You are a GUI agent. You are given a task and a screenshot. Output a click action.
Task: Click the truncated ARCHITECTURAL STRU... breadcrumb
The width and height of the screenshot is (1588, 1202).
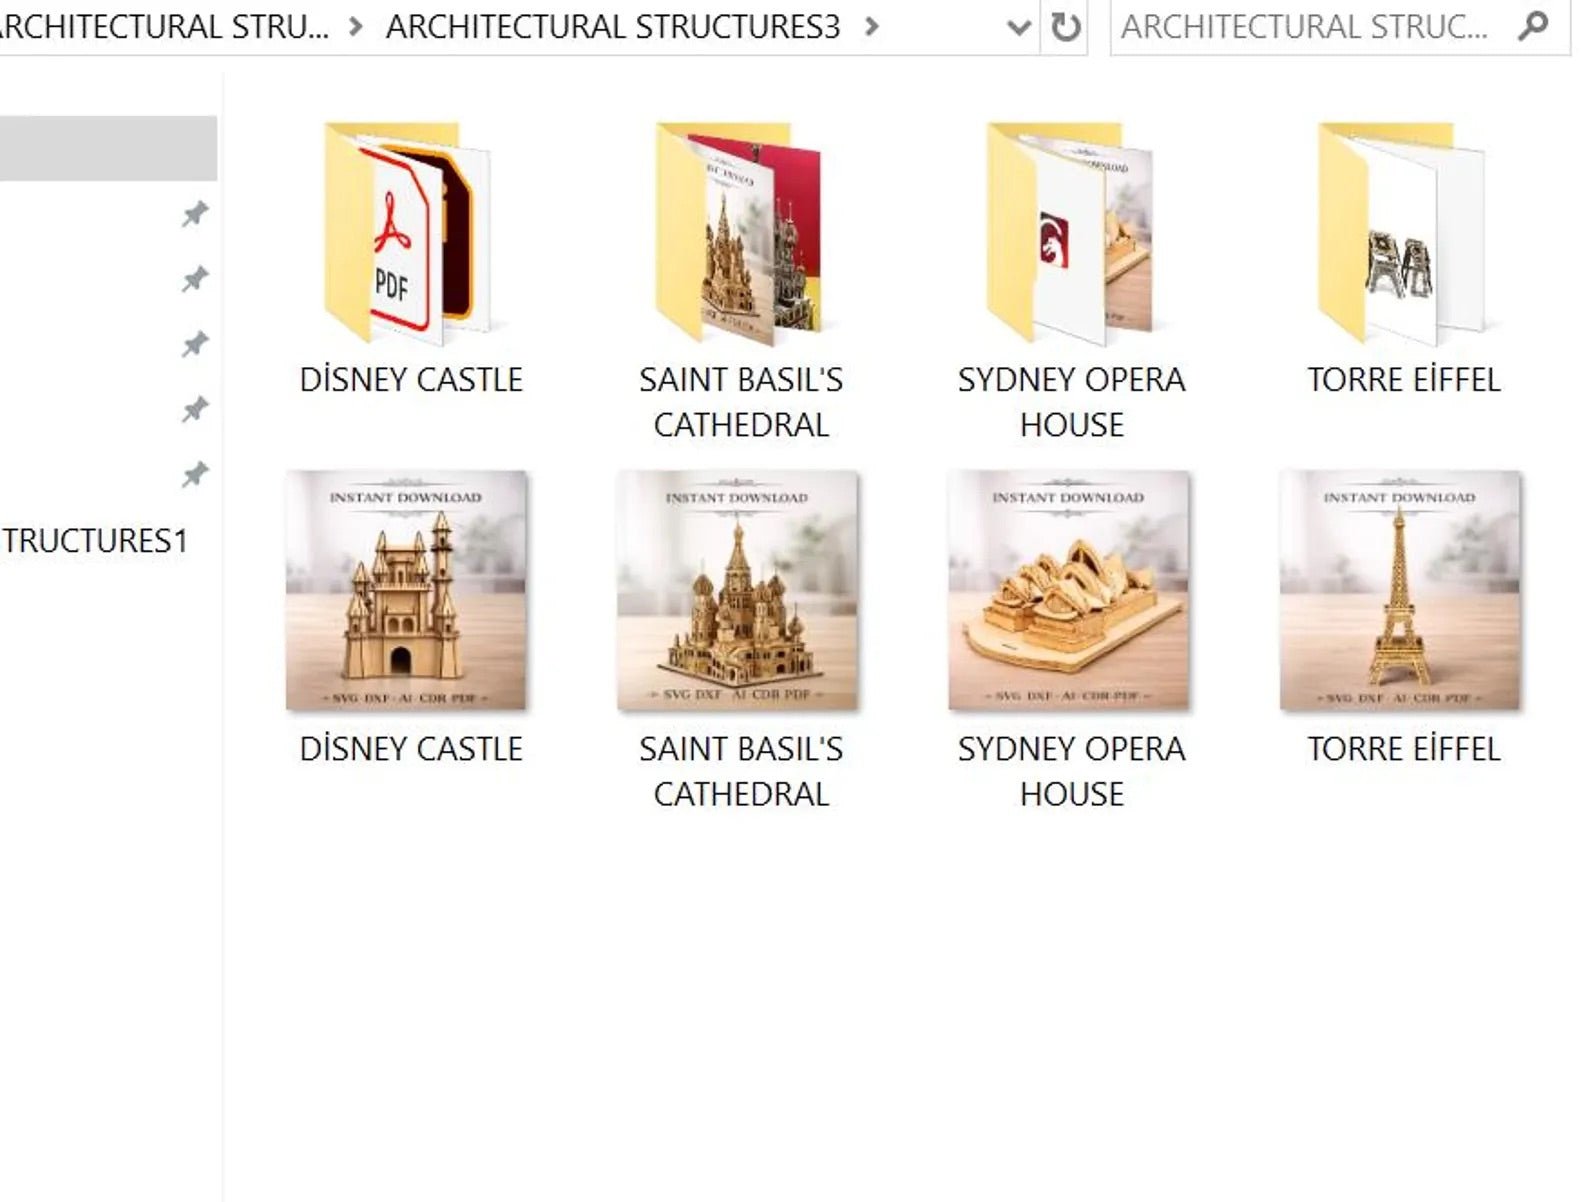point(164,27)
